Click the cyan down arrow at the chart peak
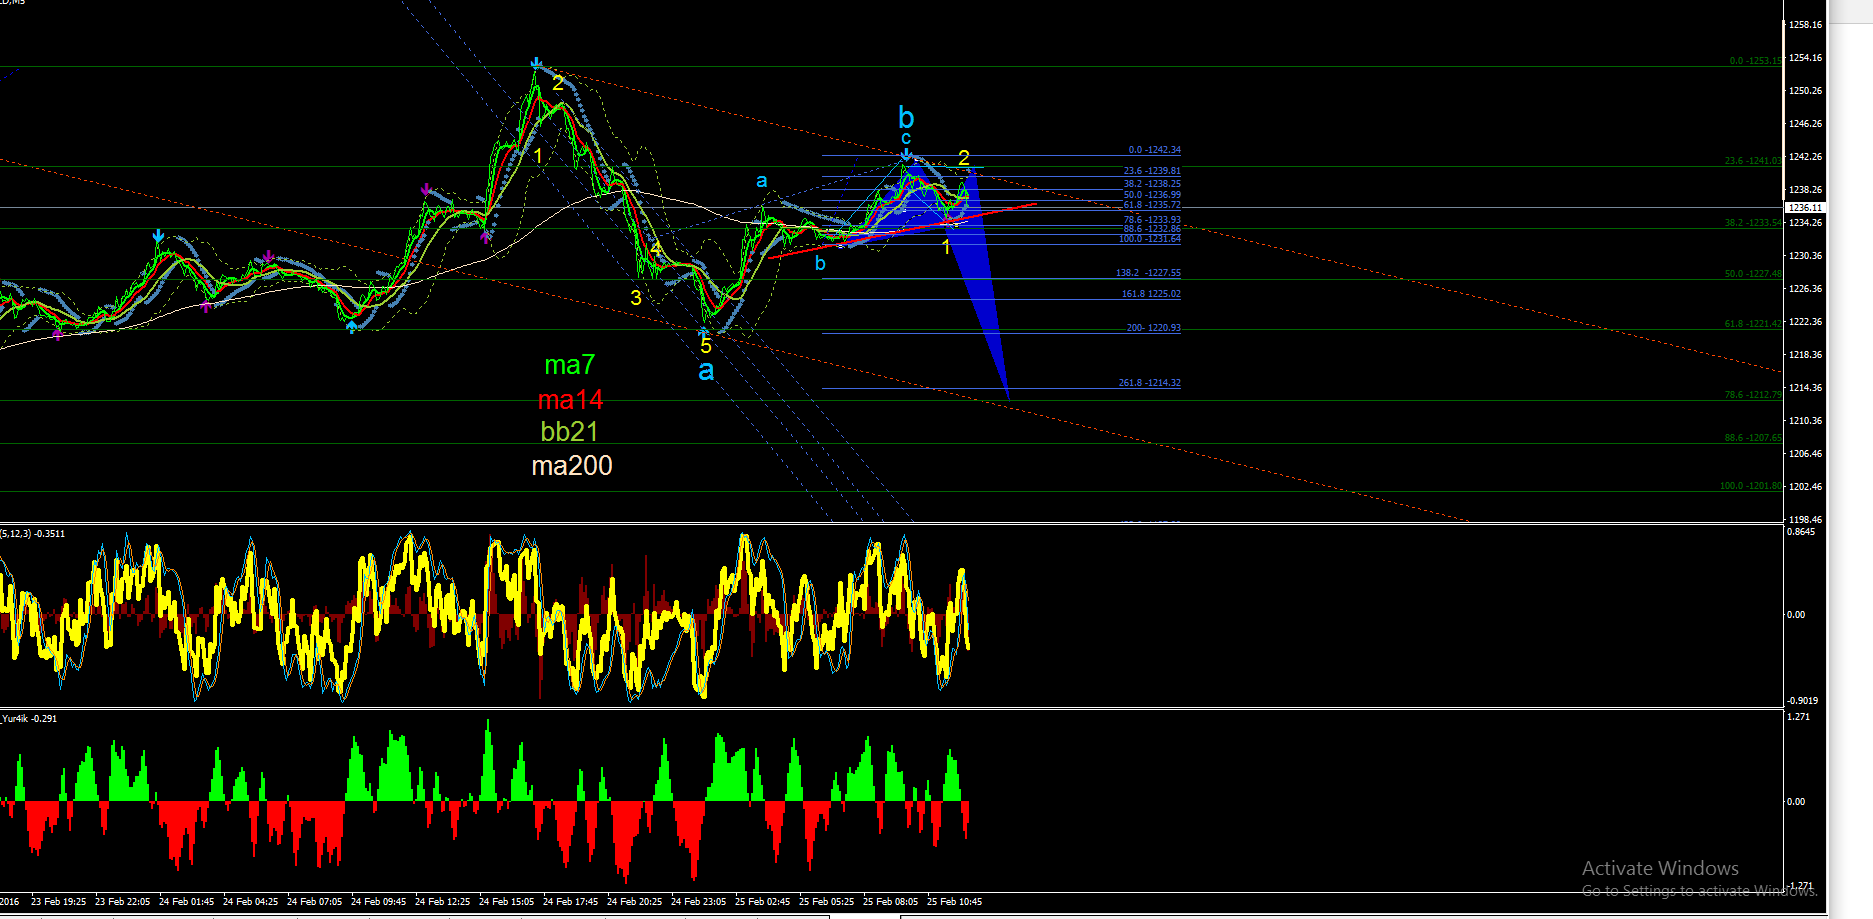Image resolution: width=1873 pixels, height=919 pixels. [537, 63]
